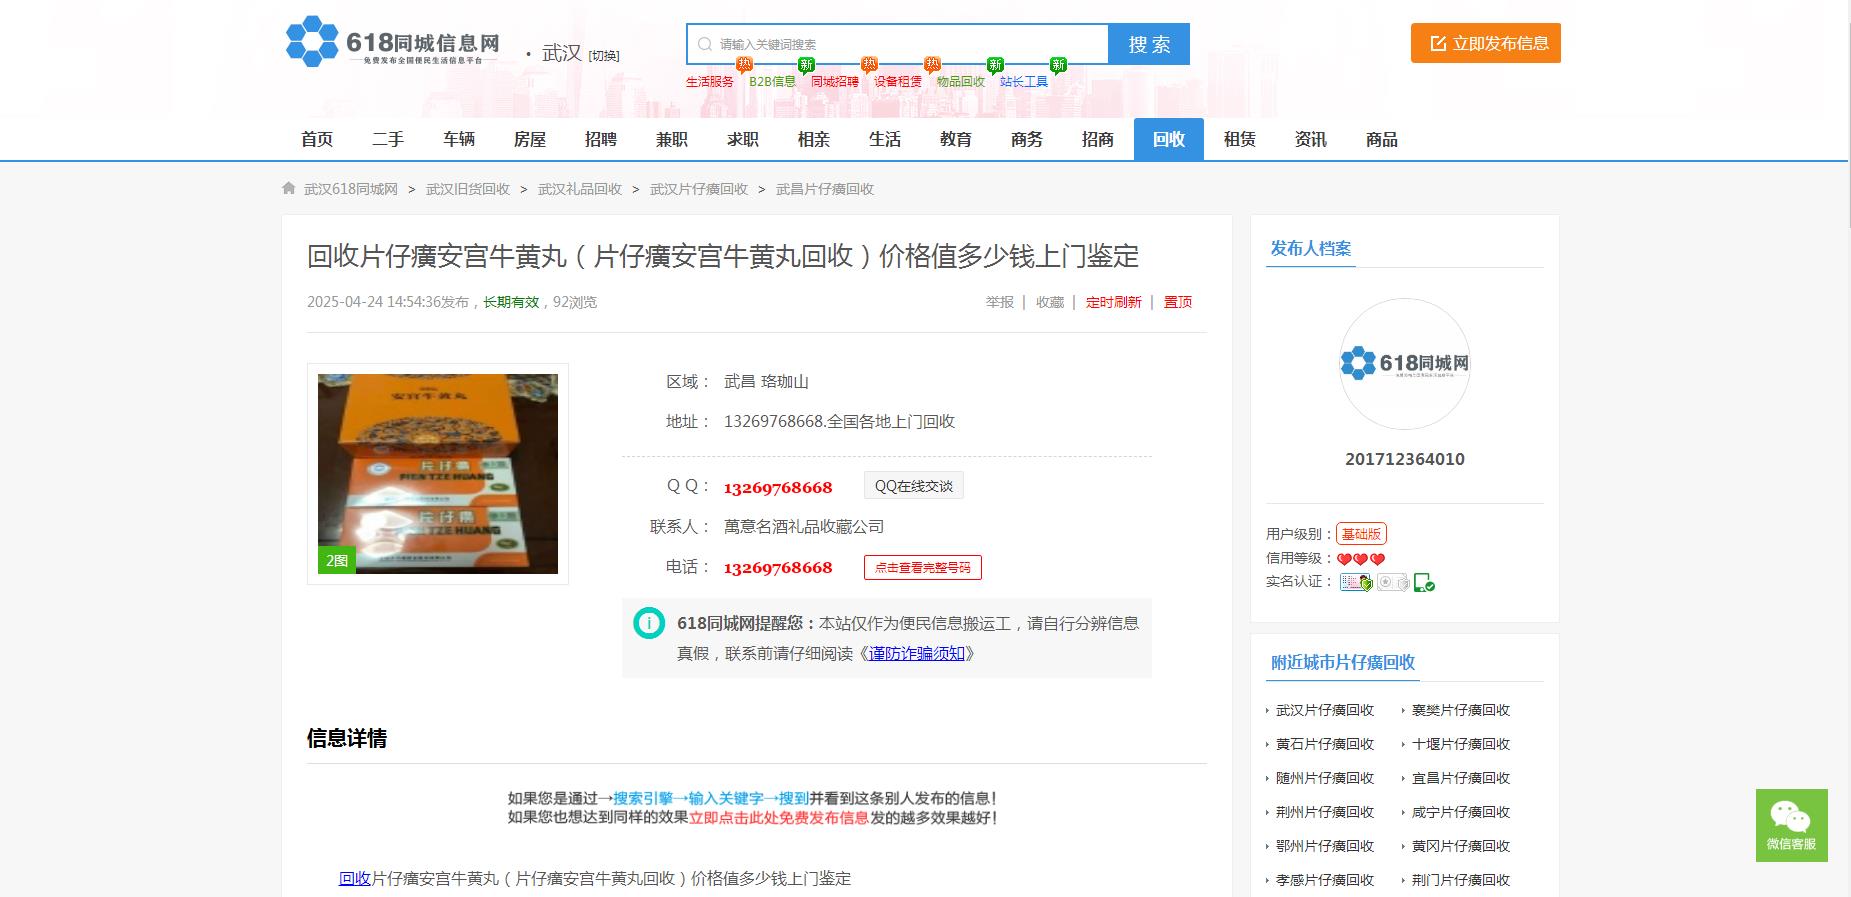Click the home icon in the breadcrumb
Viewport: 1851px width, 897px height.
click(x=289, y=188)
